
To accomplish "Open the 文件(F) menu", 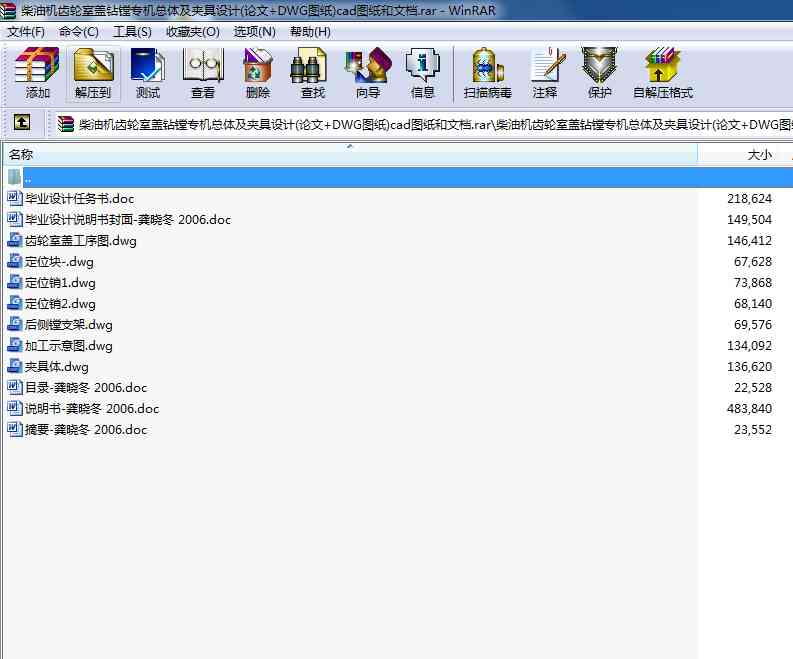I will point(26,31).
